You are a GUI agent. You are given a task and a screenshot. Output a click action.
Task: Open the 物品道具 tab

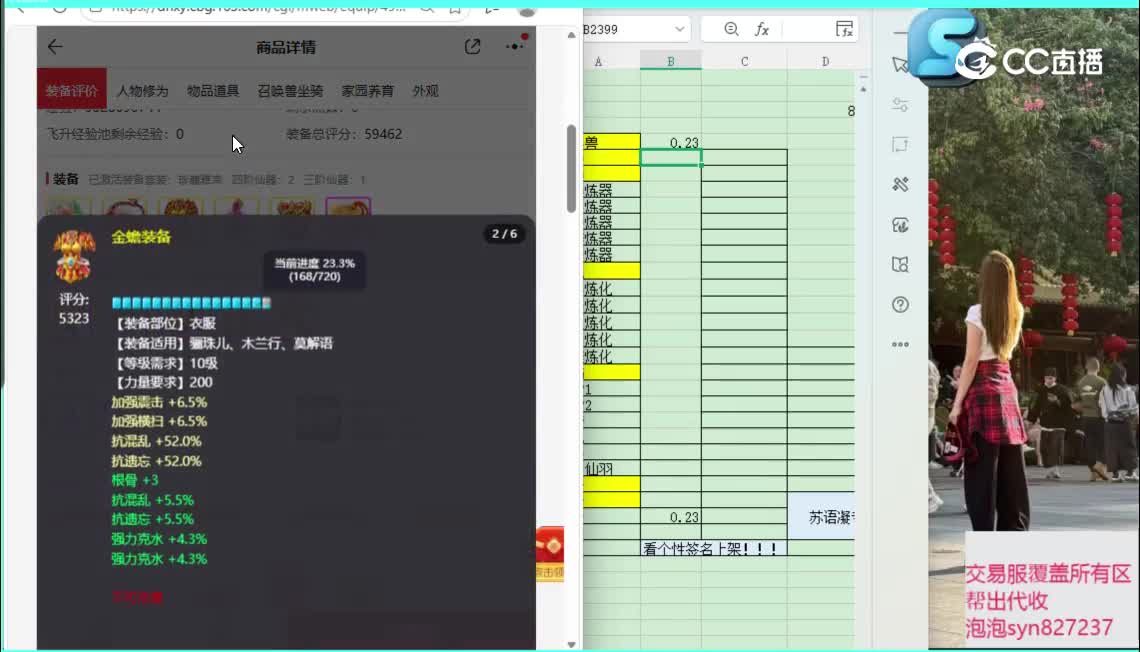point(212,91)
